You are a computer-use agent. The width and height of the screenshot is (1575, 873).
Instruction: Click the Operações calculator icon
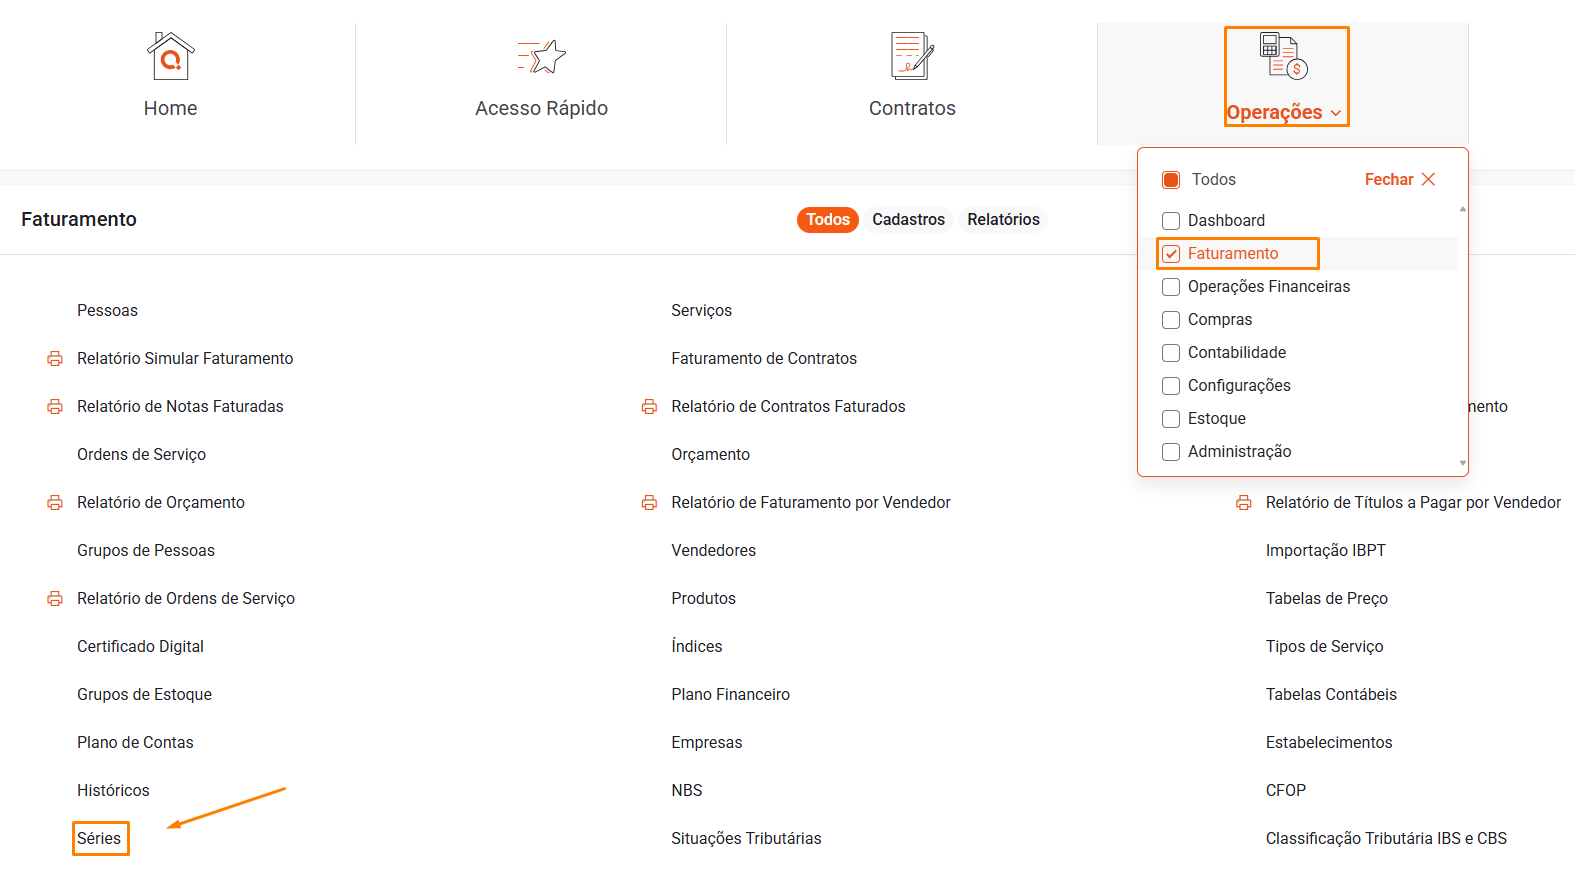(1283, 56)
